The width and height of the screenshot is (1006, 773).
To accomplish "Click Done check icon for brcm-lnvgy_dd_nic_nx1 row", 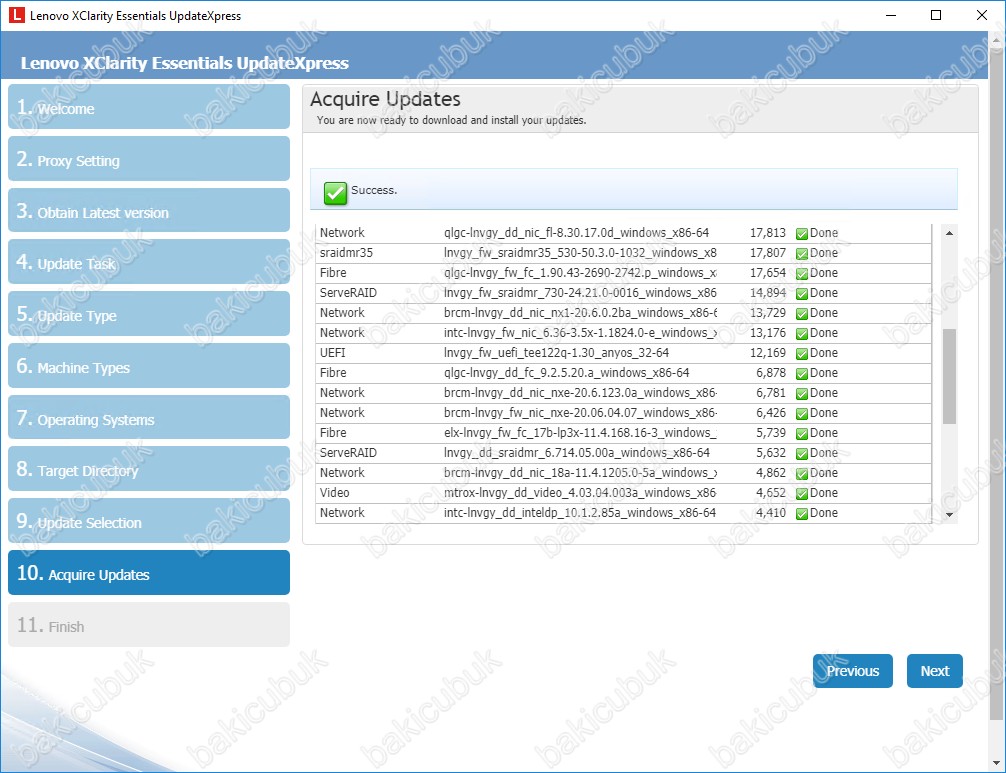I will point(801,314).
